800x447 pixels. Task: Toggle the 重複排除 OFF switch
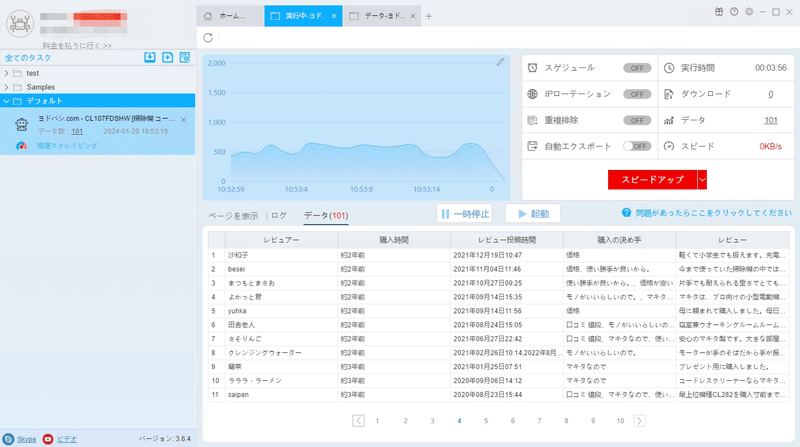click(637, 120)
